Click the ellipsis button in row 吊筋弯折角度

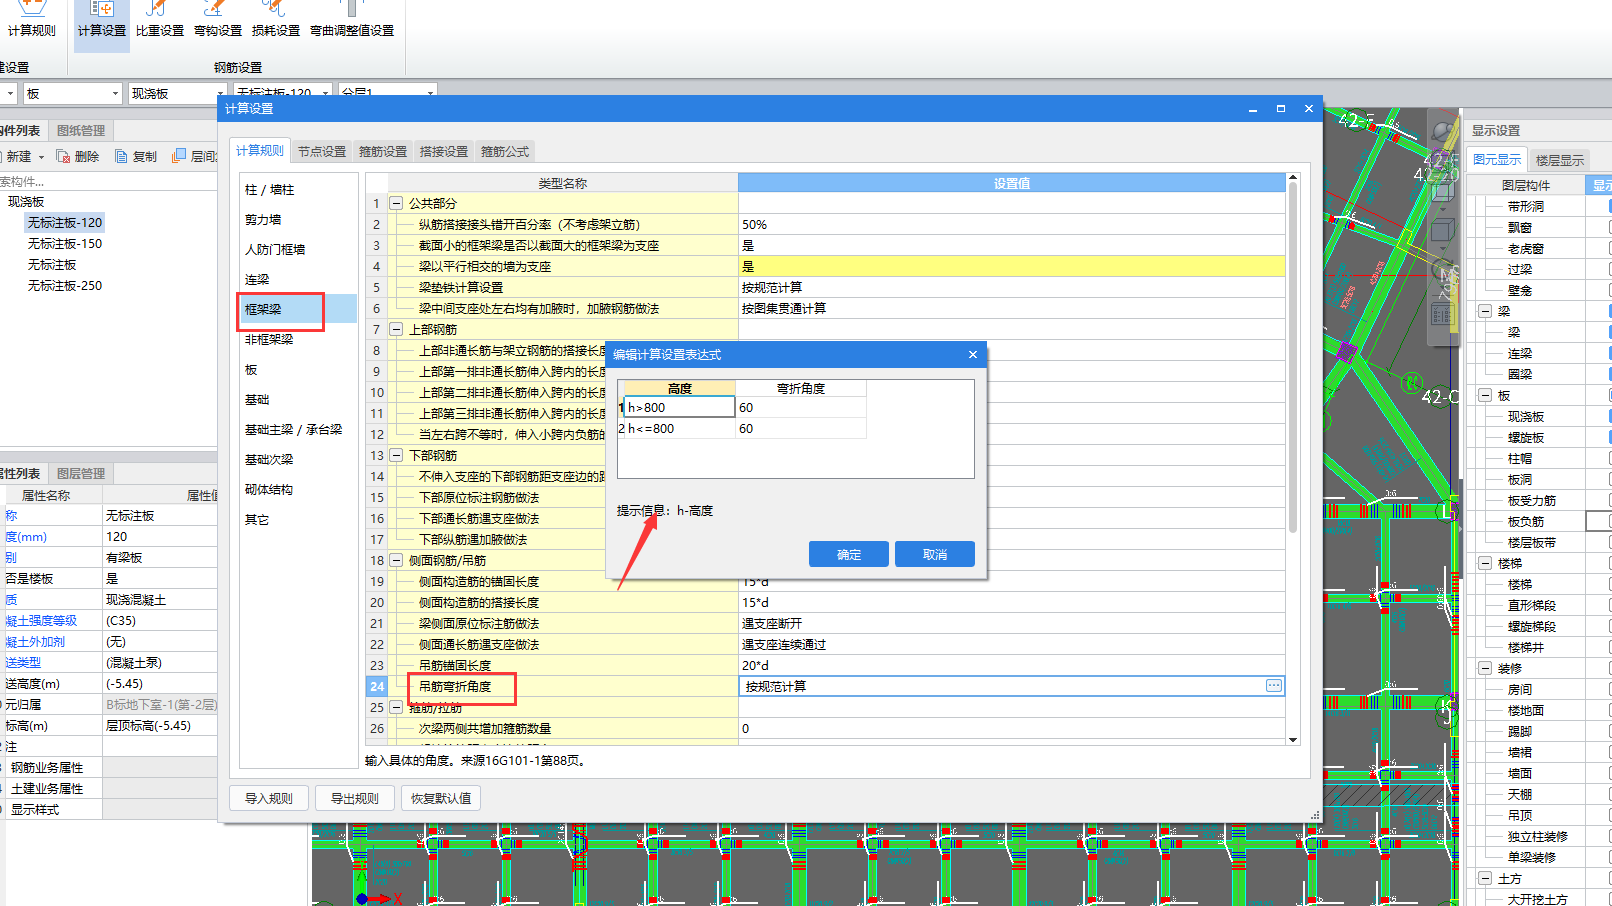click(x=1273, y=686)
